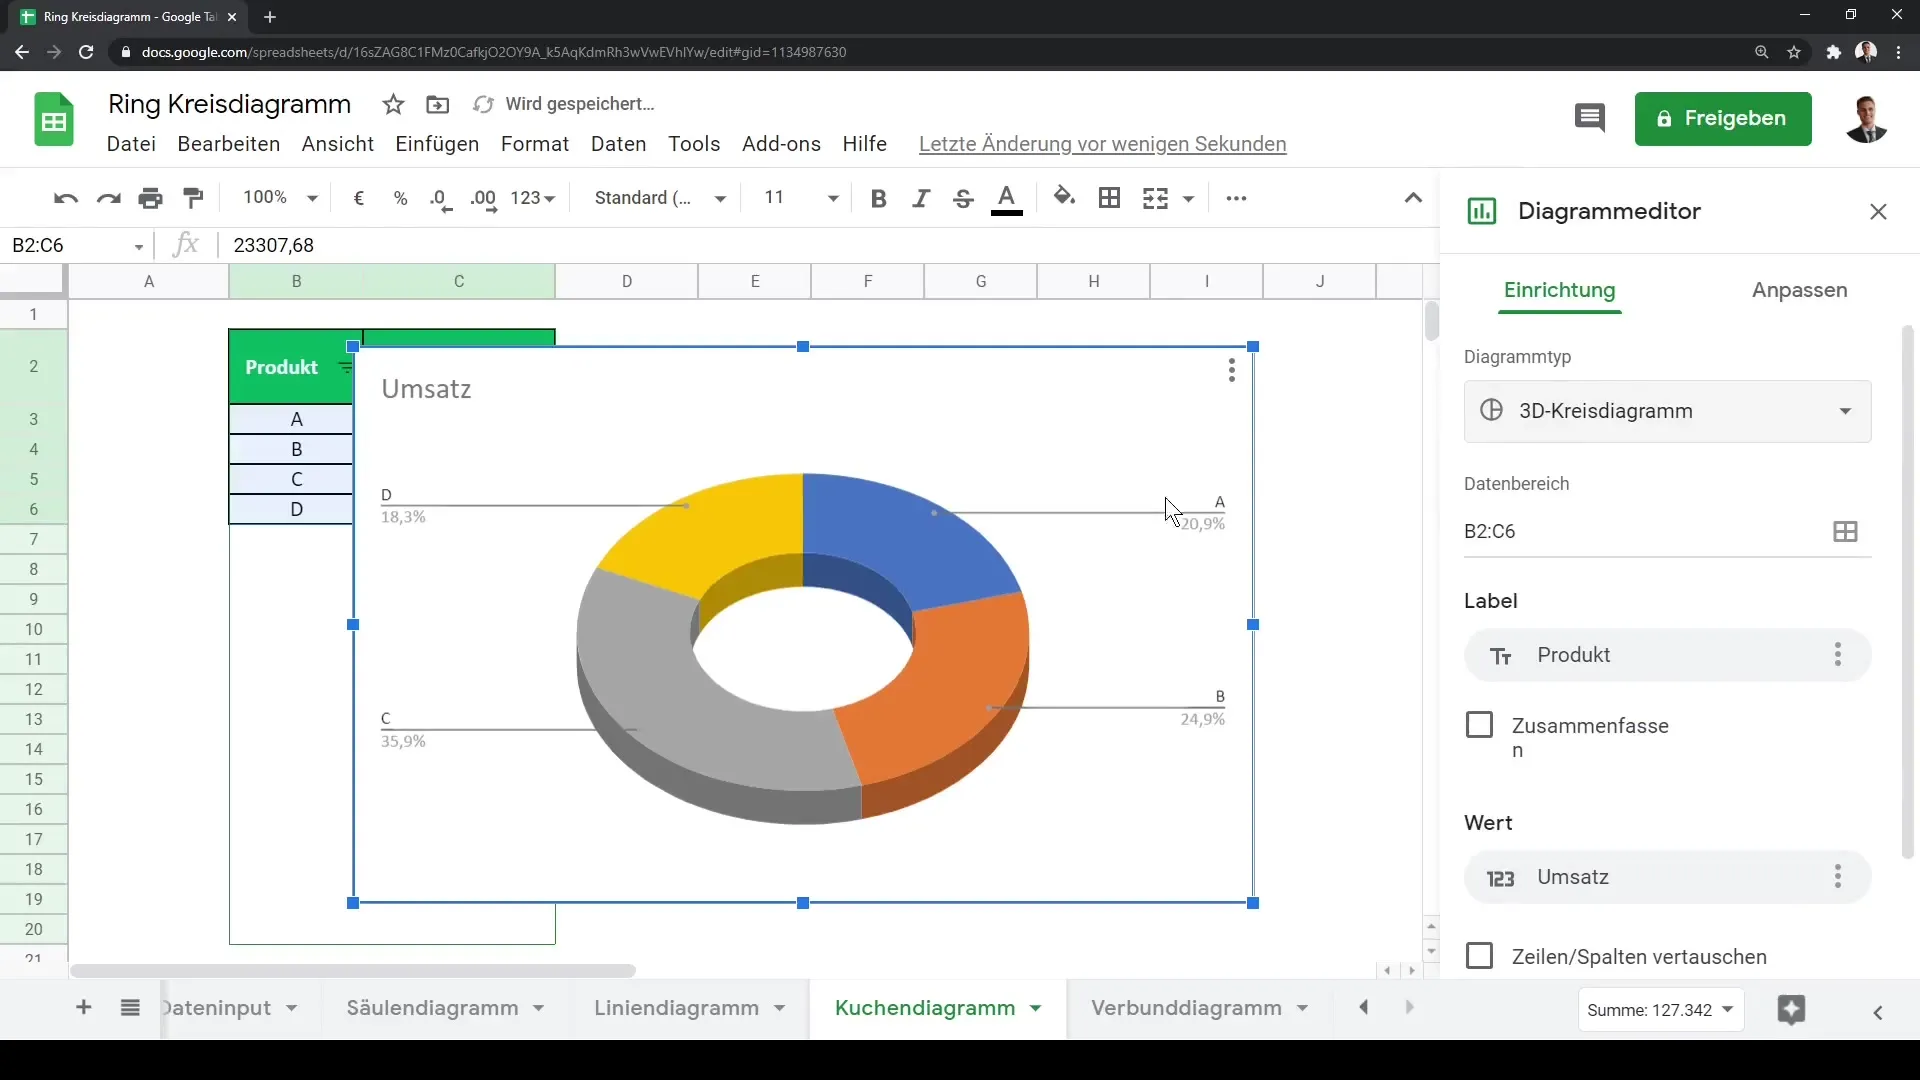Open font Standard dropdown
Screen dimensions: 1920x1080
coord(660,198)
